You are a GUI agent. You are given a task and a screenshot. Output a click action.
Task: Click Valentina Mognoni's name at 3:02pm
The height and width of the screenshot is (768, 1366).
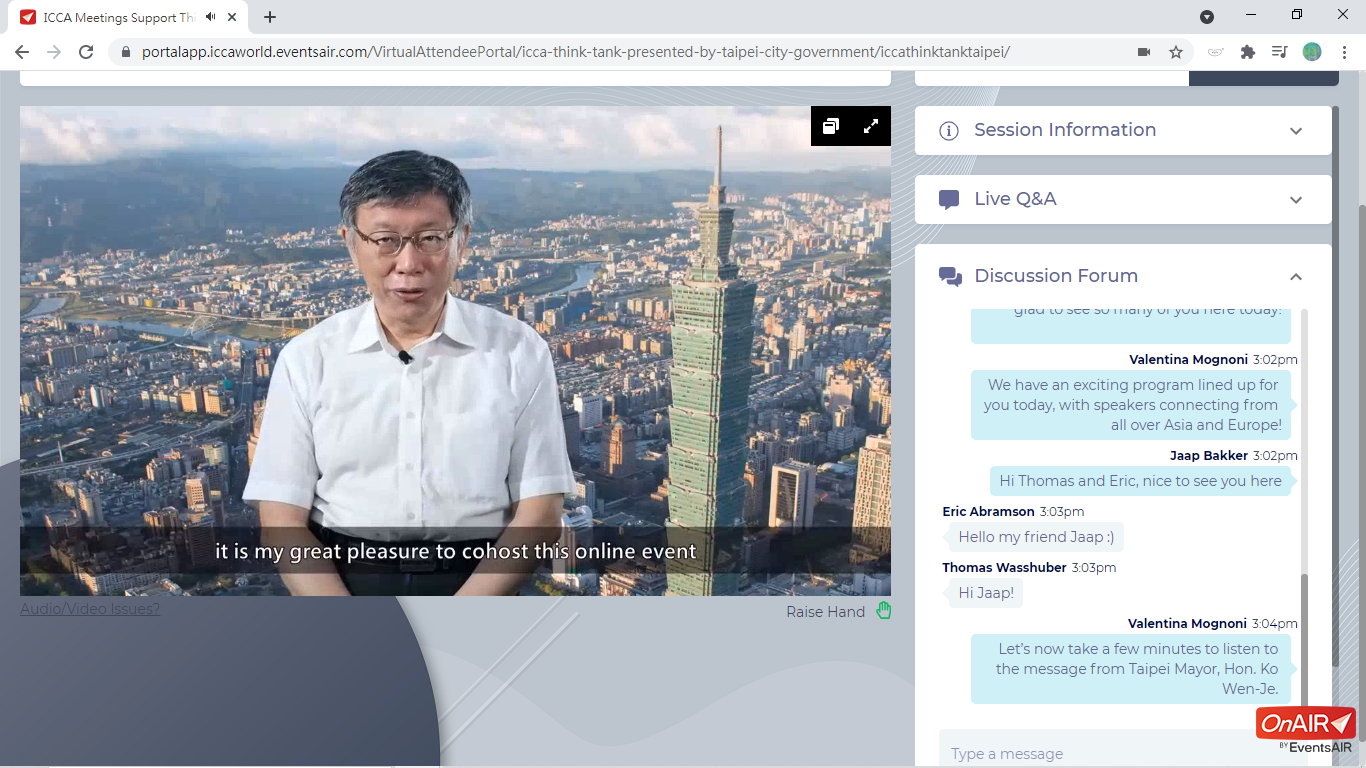point(1188,359)
